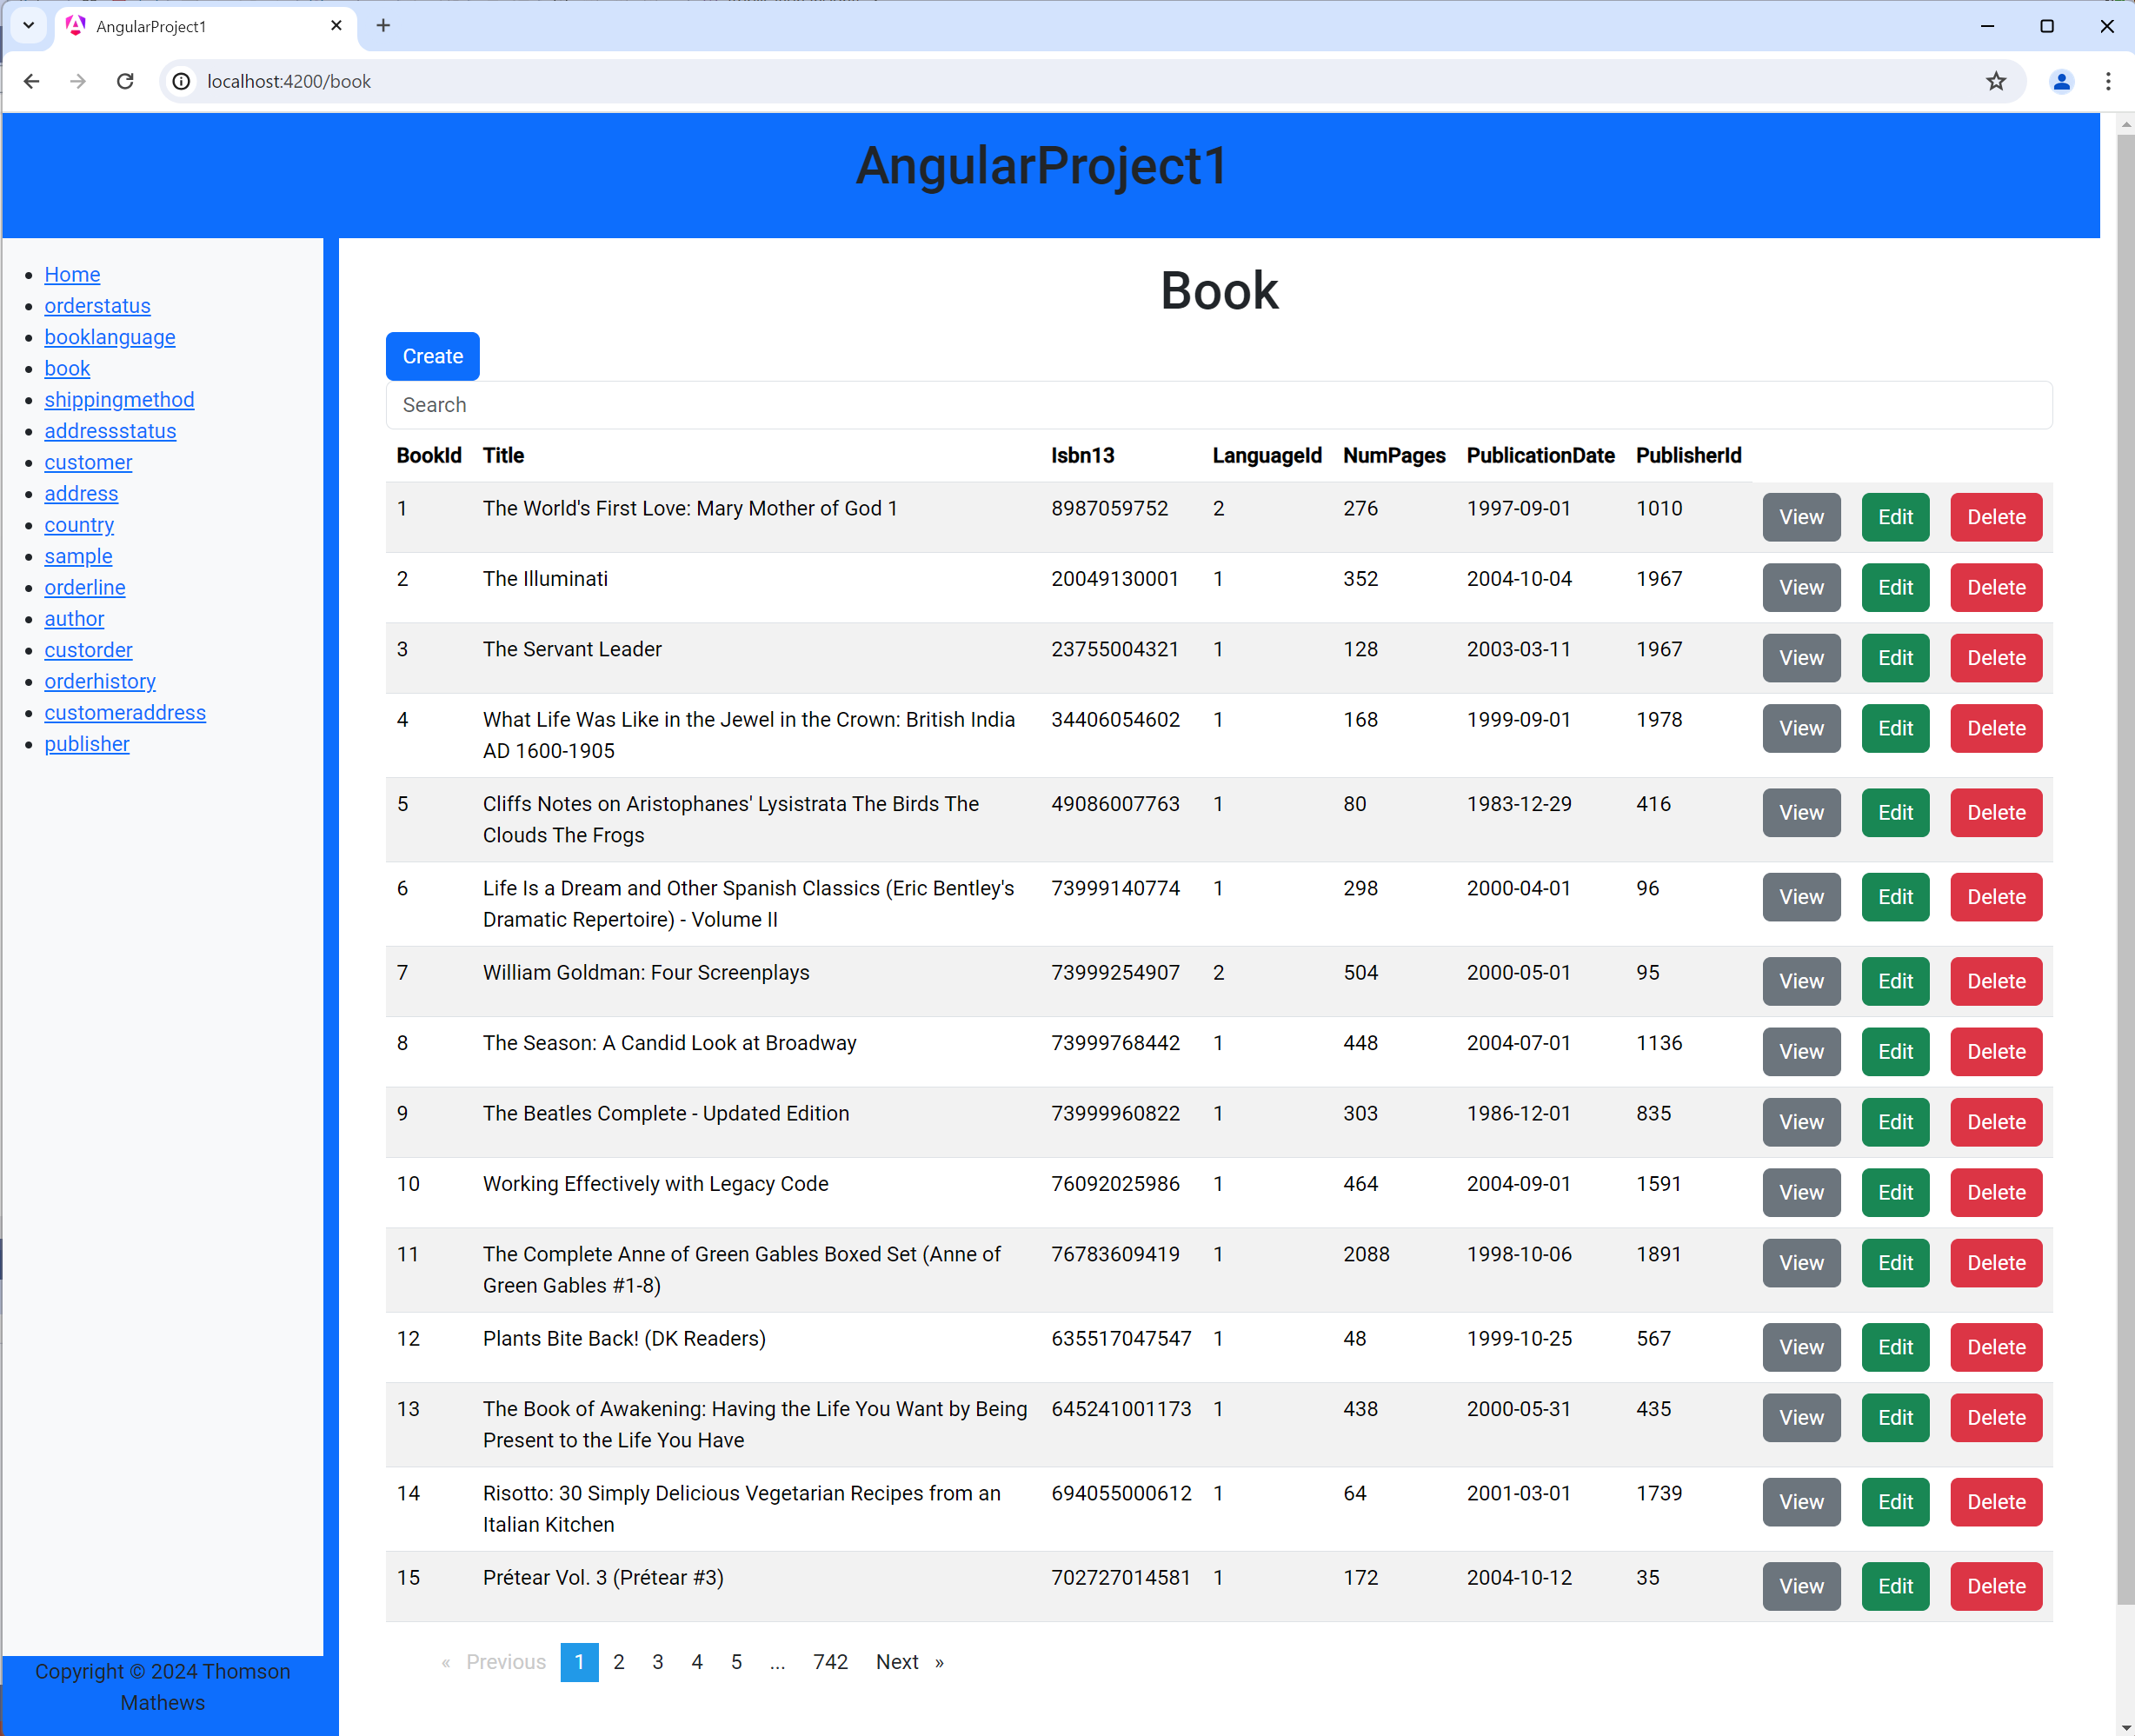View the British India book row 4
Viewport: 2135px width, 1736px height.
(1801, 728)
